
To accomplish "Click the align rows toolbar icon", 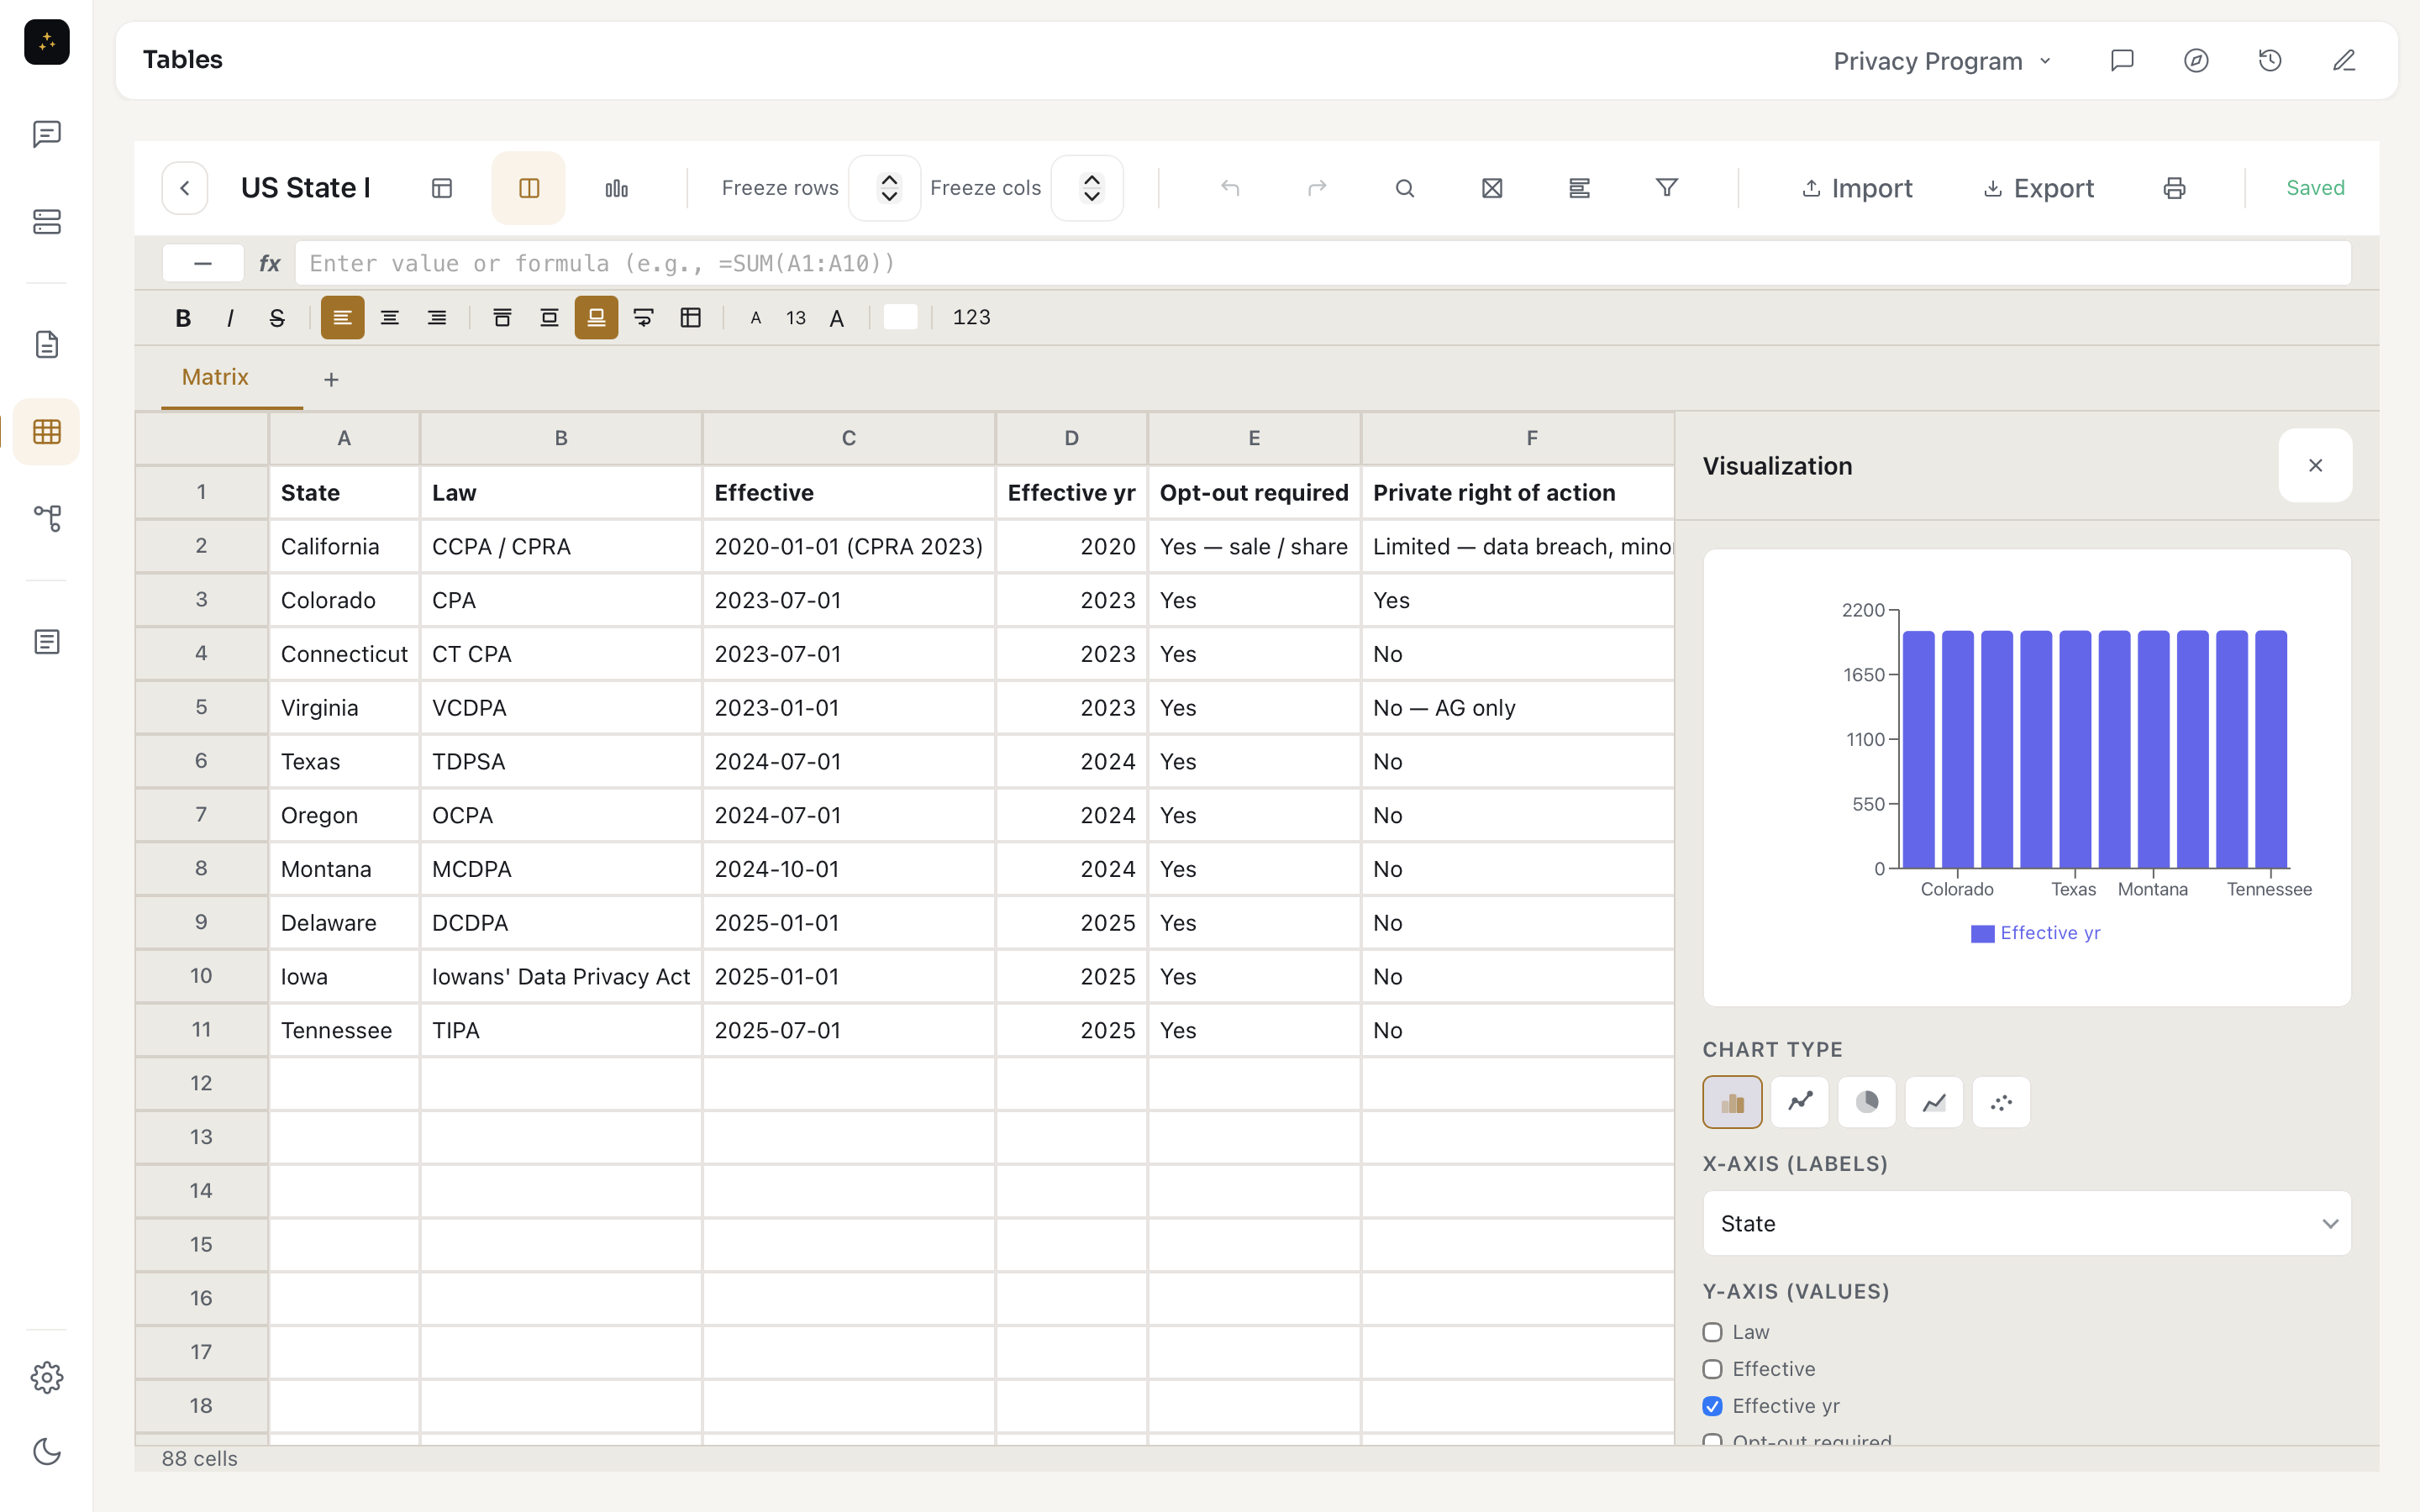I will point(1579,188).
